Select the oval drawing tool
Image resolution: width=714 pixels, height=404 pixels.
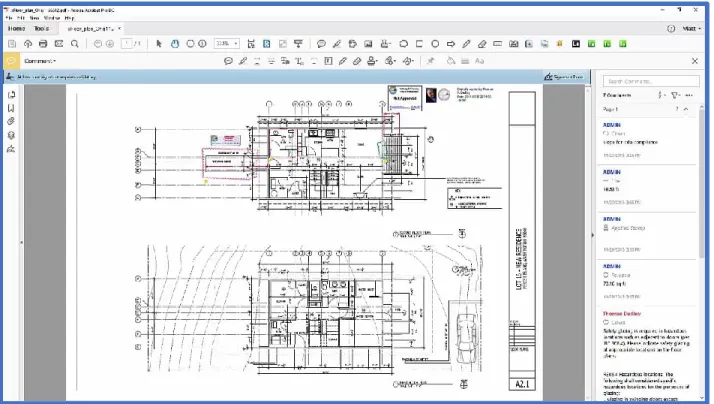(435, 44)
